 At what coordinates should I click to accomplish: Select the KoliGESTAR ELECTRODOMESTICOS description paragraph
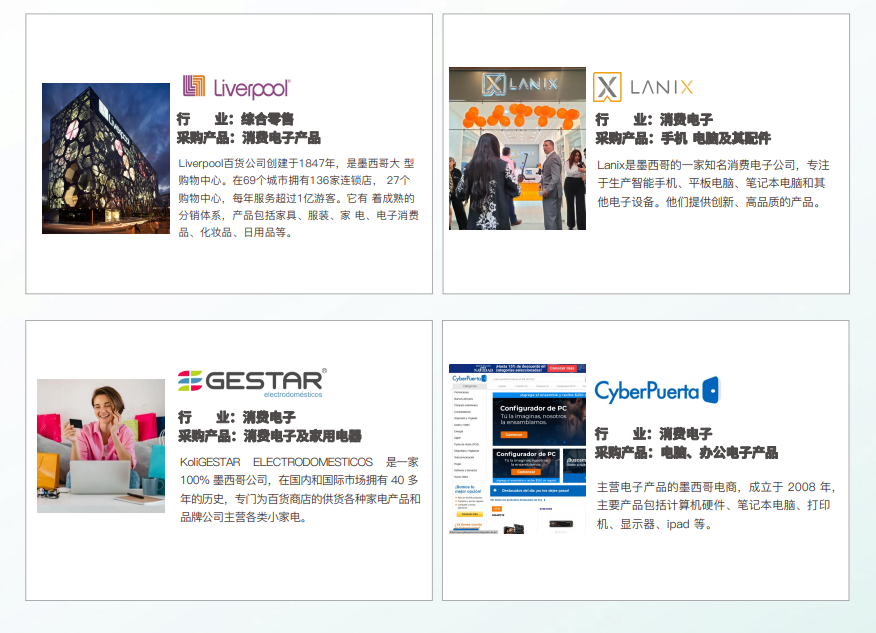coord(300,489)
